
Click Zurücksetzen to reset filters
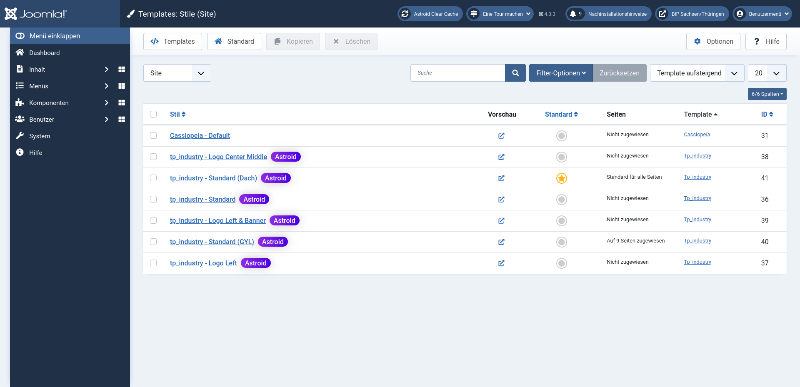pyautogui.click(x=619, y=73)
